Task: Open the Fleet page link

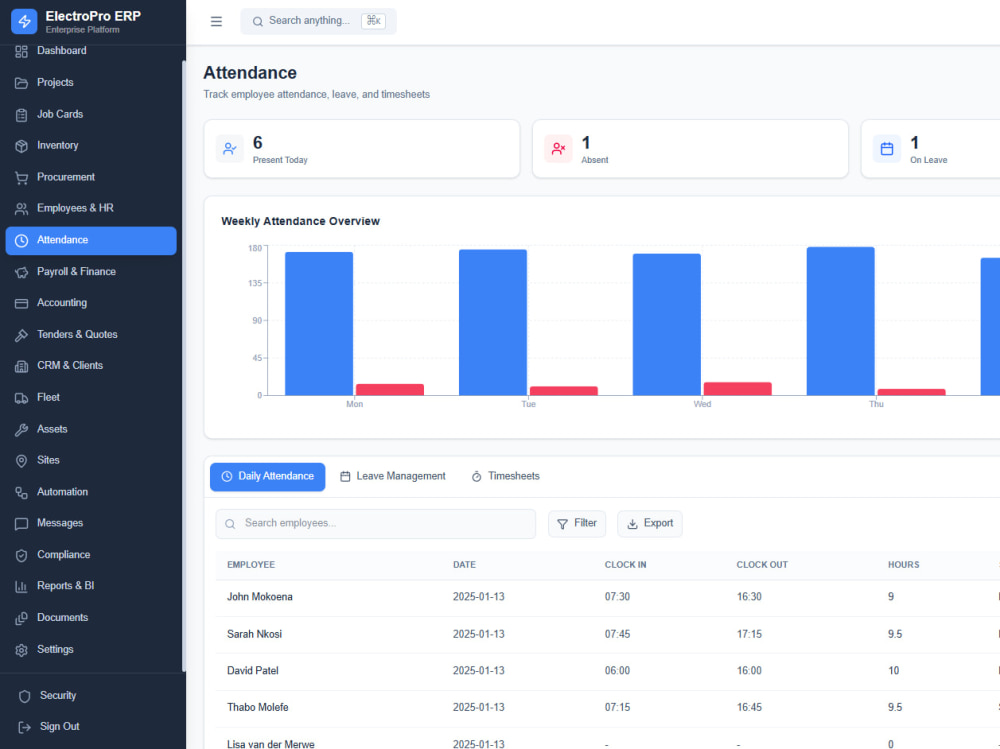Action: (x=91, y=398)
